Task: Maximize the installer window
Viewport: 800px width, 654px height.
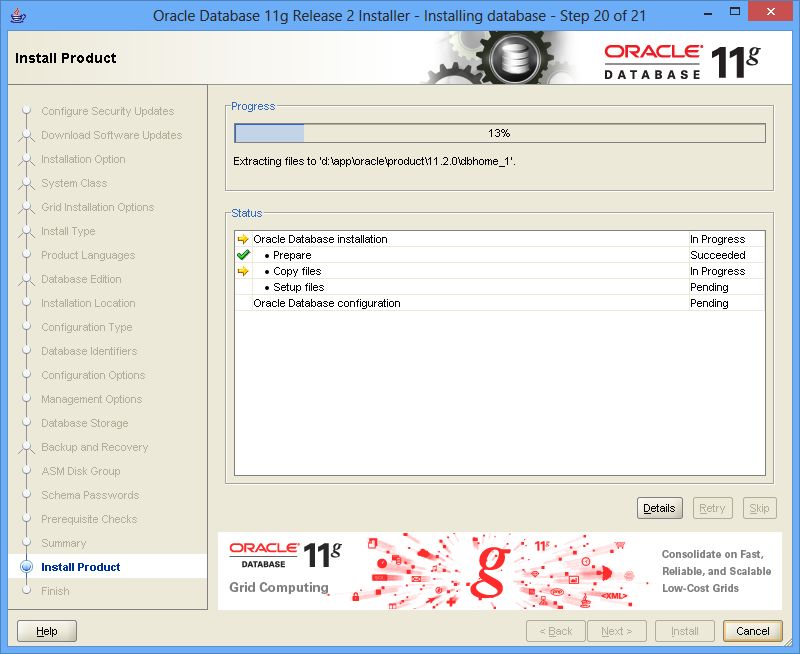Action: pyautogui.click(x=735, y=12)
